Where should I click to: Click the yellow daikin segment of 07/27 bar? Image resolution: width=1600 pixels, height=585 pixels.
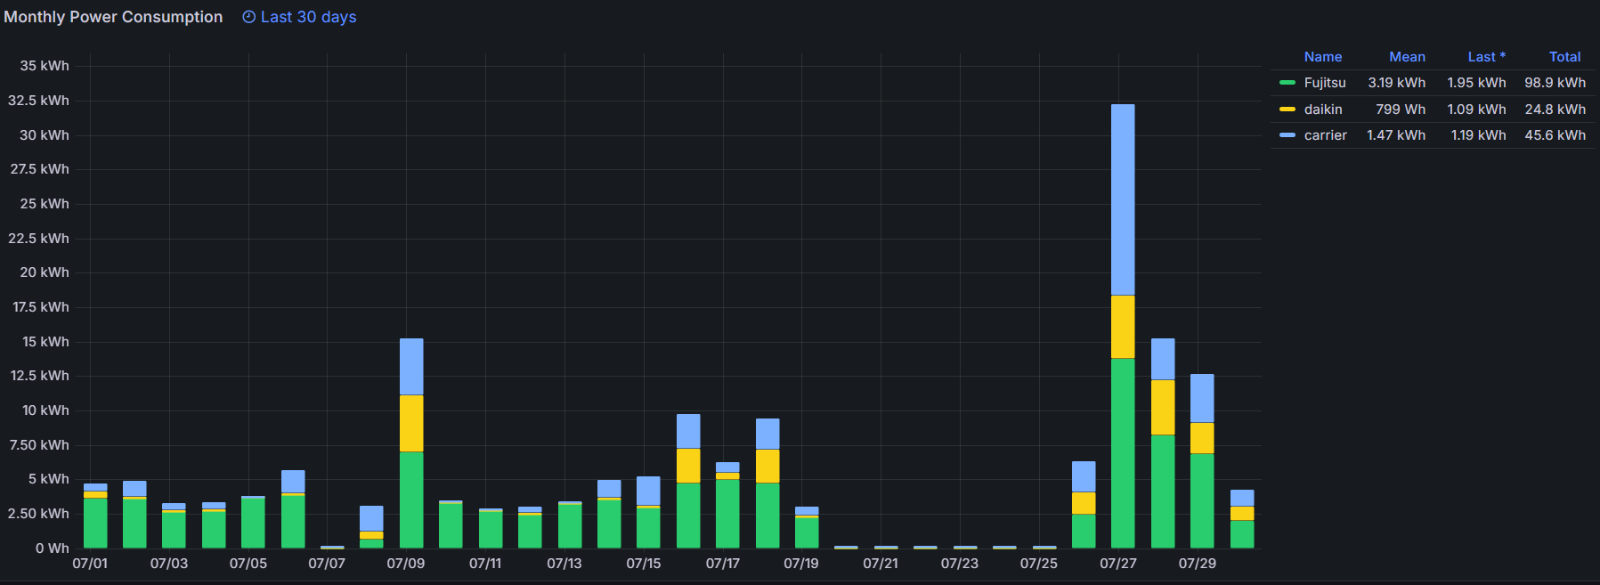coord(1123,327)
